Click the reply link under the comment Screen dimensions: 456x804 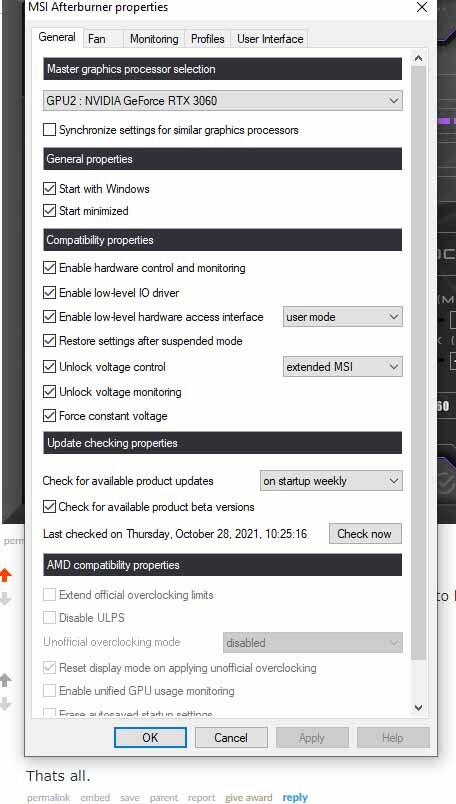(x=295, y=797)
